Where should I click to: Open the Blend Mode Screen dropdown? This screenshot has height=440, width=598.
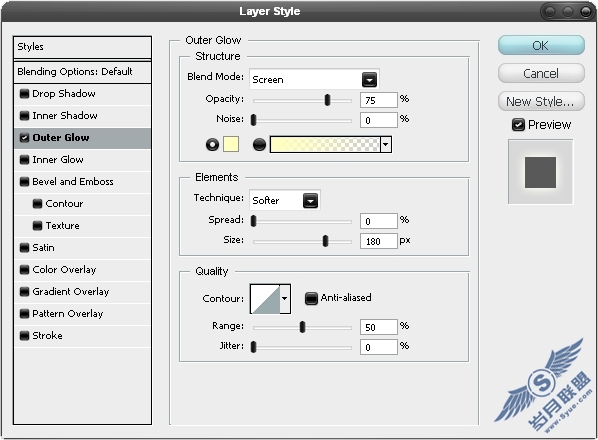point(314,79)
